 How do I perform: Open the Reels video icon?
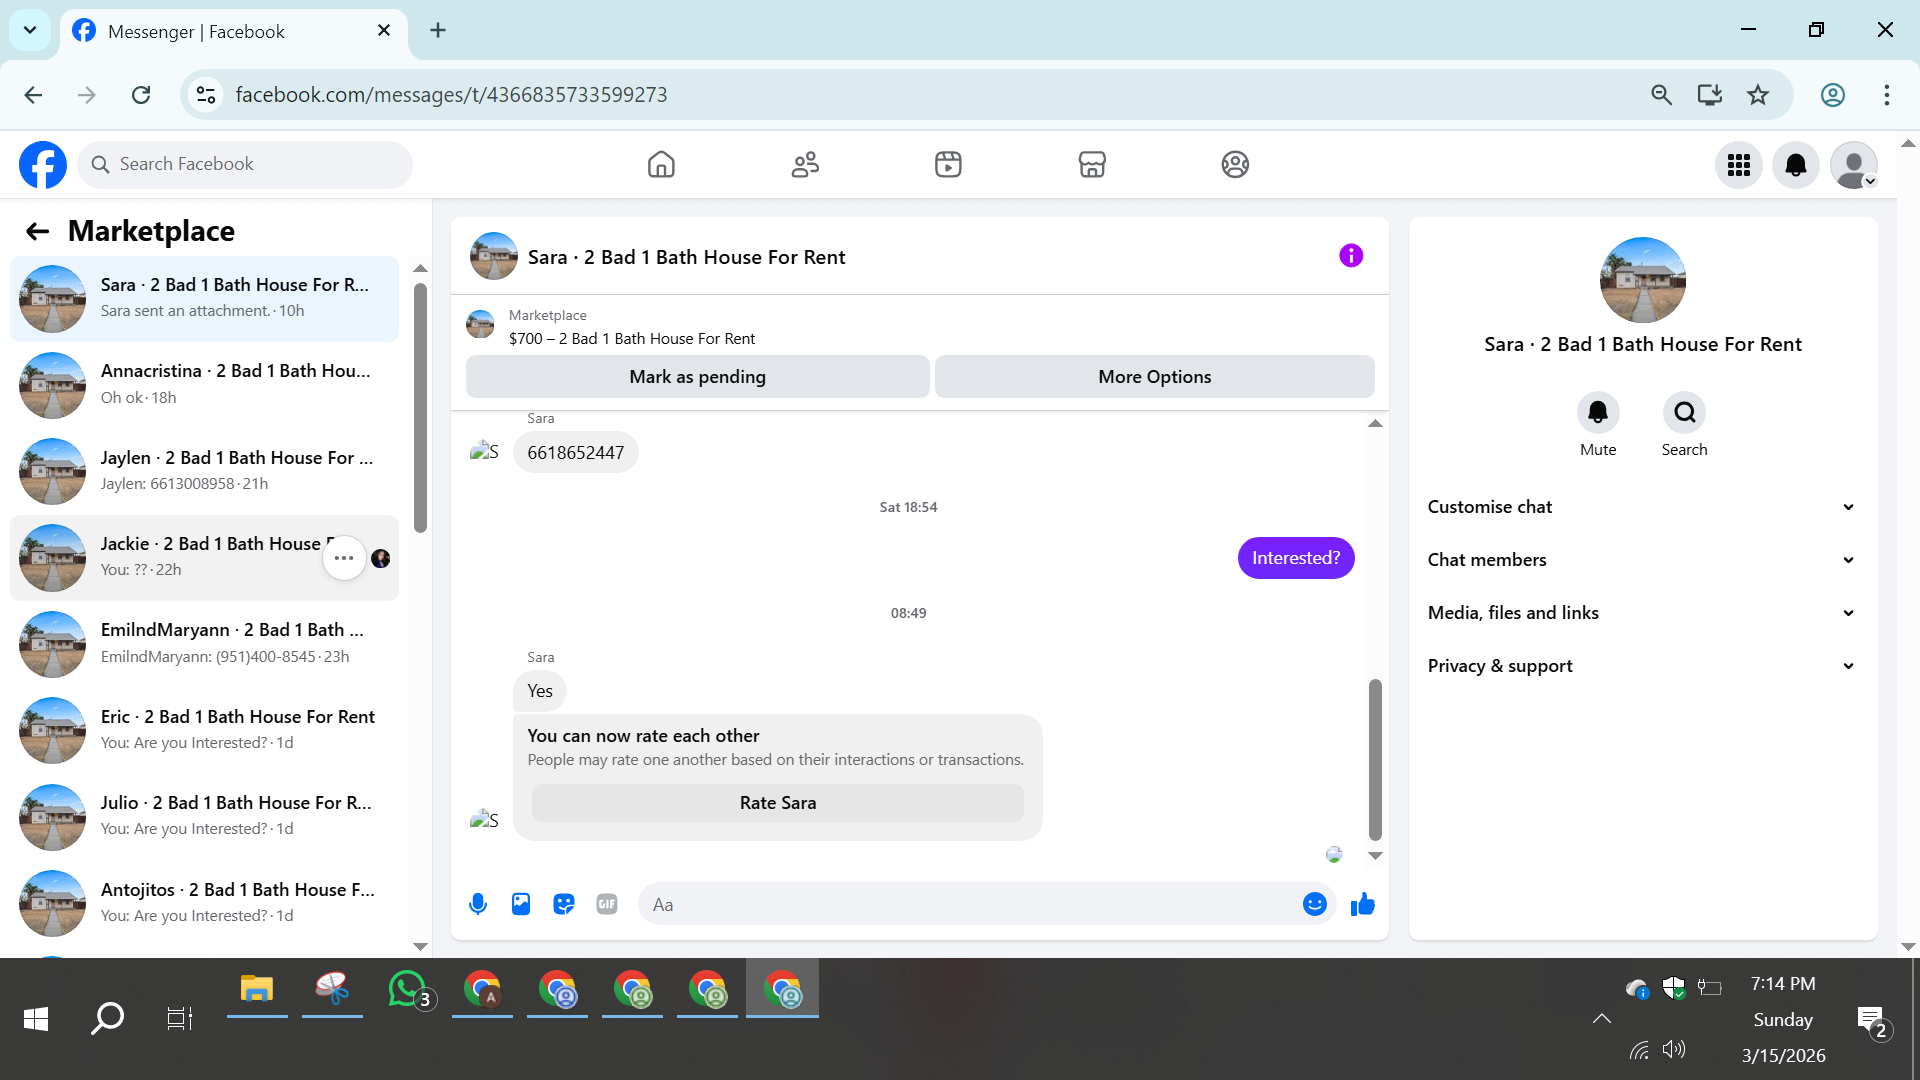(x=948, y=164)
